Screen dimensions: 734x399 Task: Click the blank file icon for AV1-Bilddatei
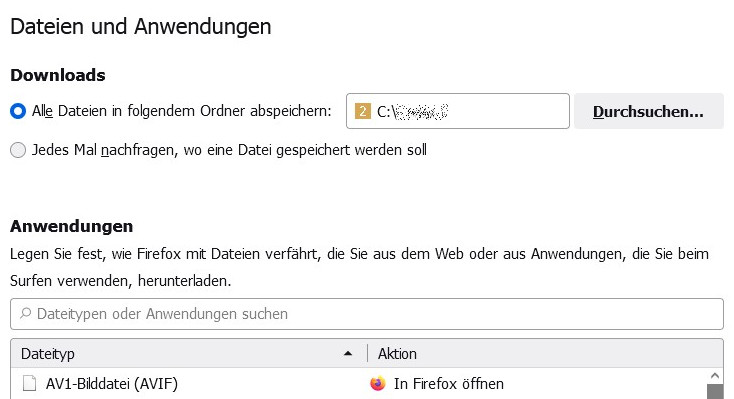point(29,384)
